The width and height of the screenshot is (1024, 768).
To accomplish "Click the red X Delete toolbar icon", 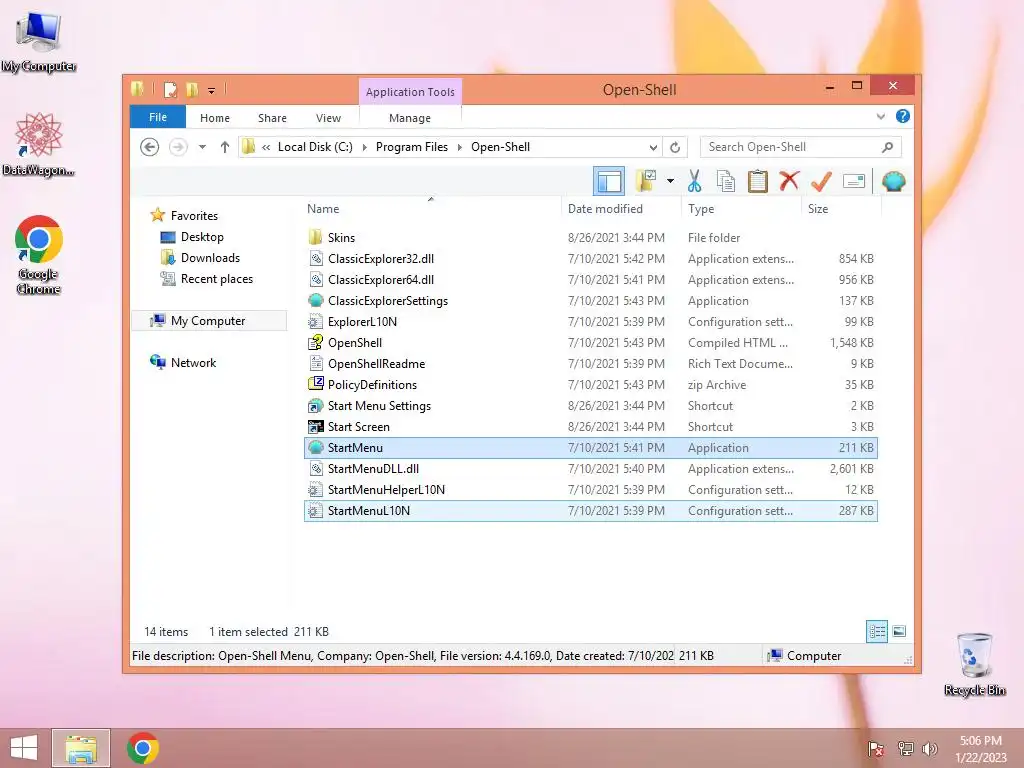I will [x=789, y=180].
